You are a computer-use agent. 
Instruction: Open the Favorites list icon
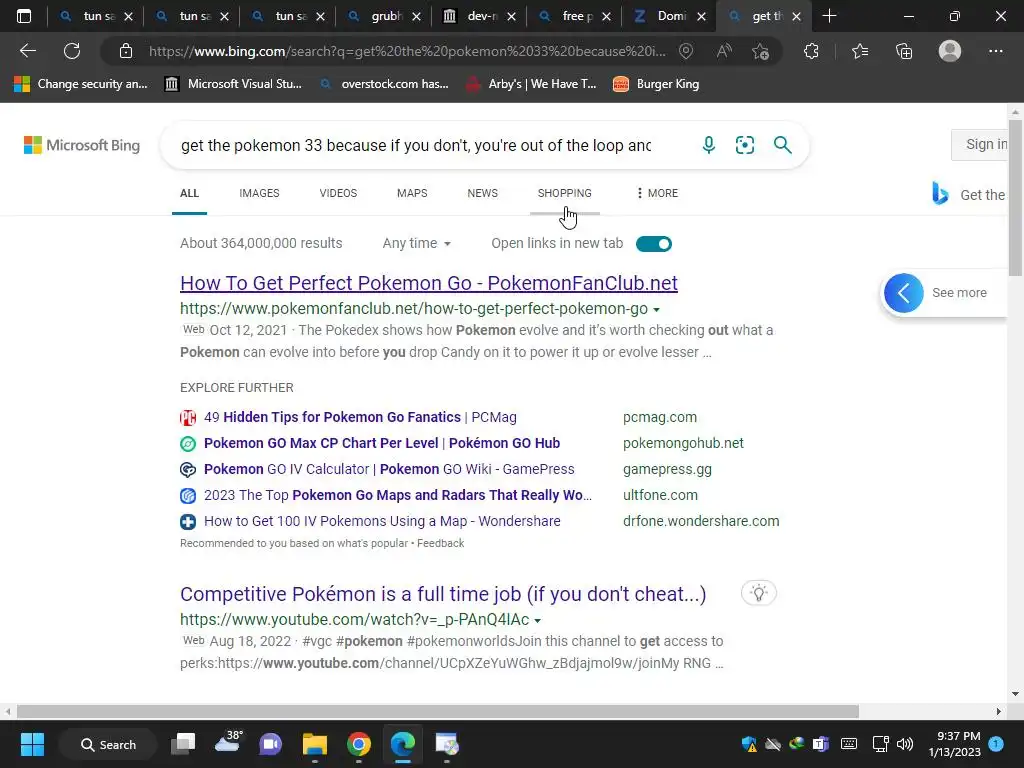tap(859, 51)
